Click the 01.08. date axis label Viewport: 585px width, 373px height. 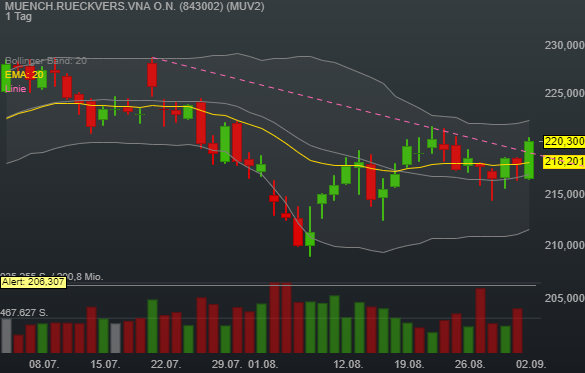click(x=263, y=364)
